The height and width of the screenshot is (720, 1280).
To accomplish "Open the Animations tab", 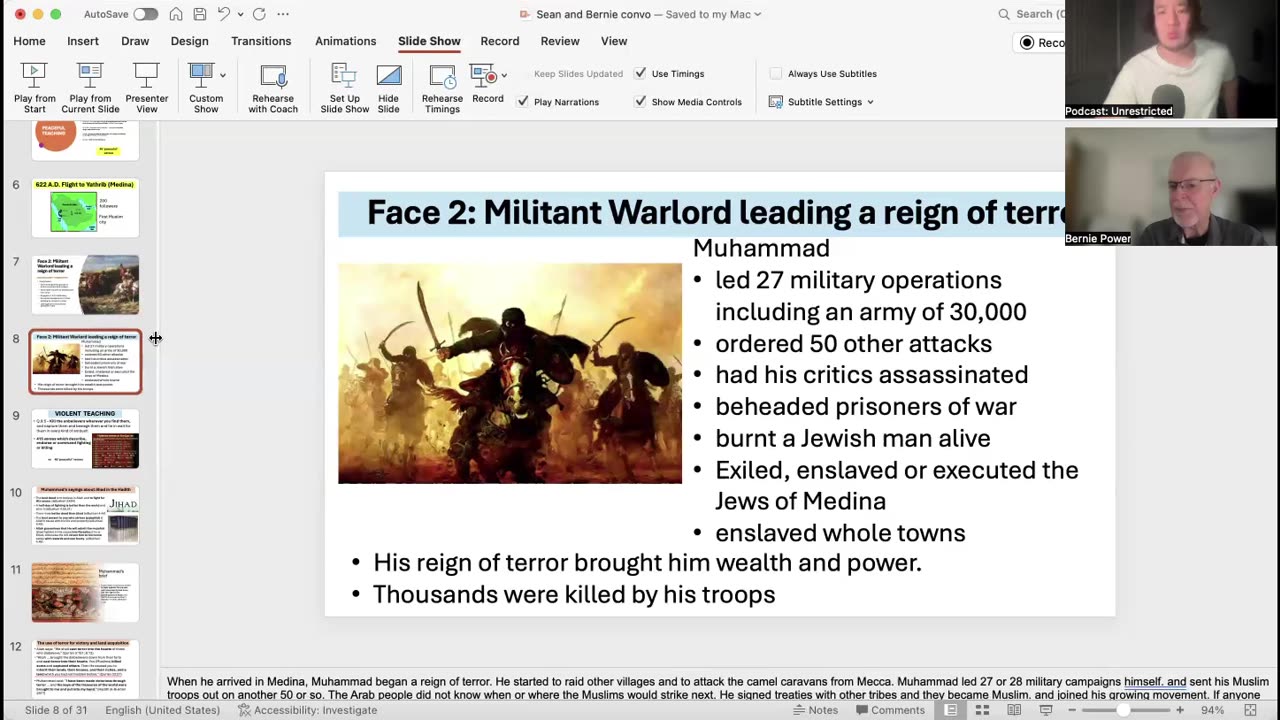I will coord(345,41).
